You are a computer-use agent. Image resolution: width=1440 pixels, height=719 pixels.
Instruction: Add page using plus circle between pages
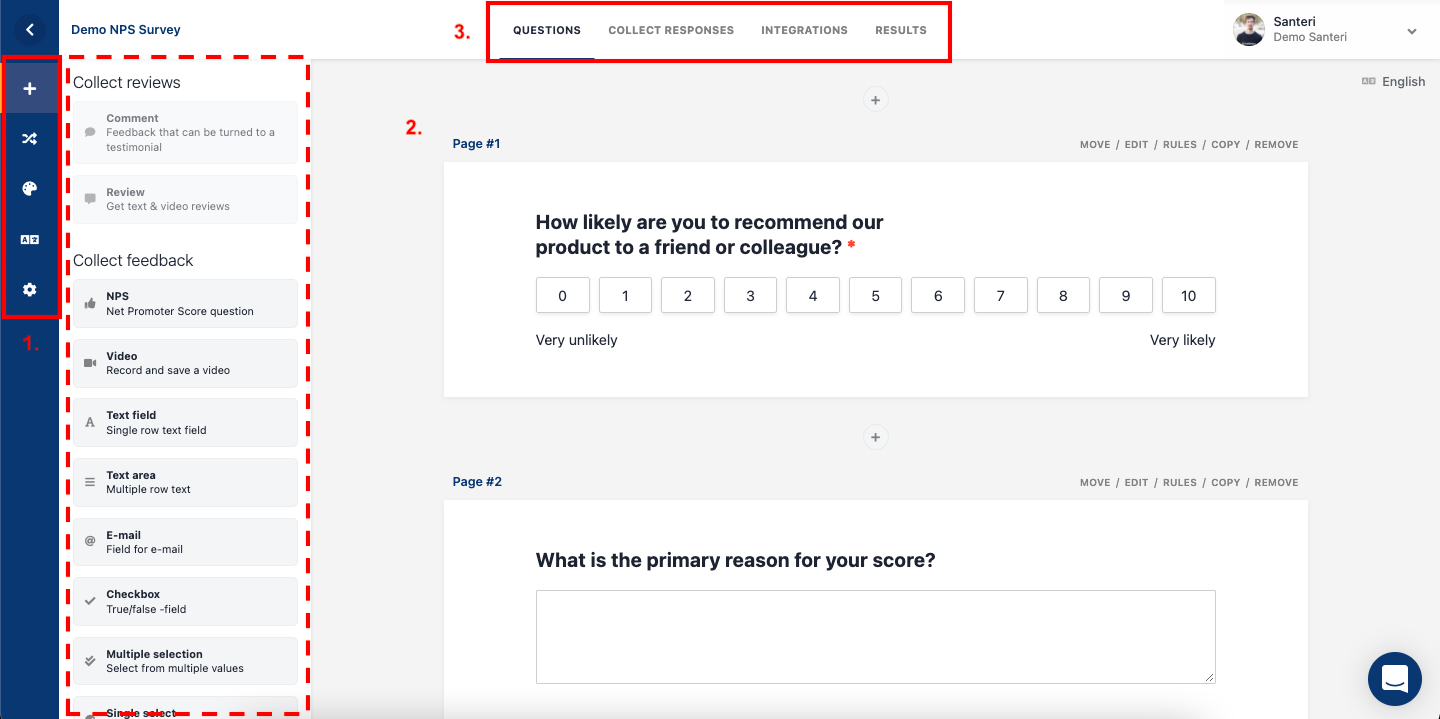pos(875,437)
